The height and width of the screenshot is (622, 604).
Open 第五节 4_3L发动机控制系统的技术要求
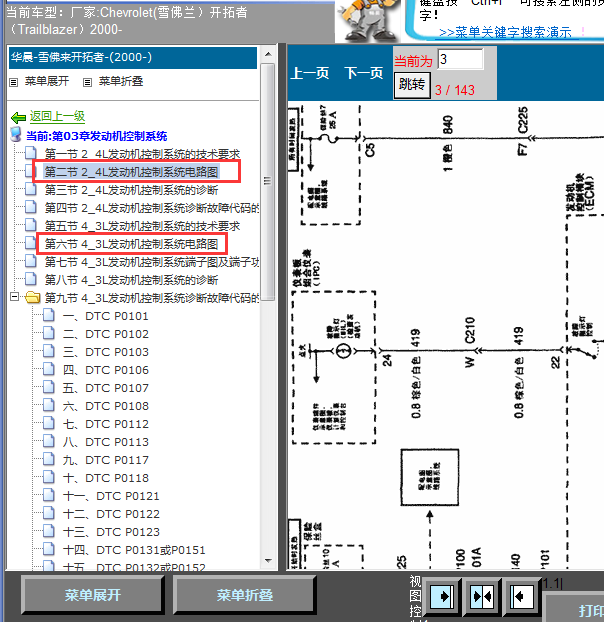(142, 226)
